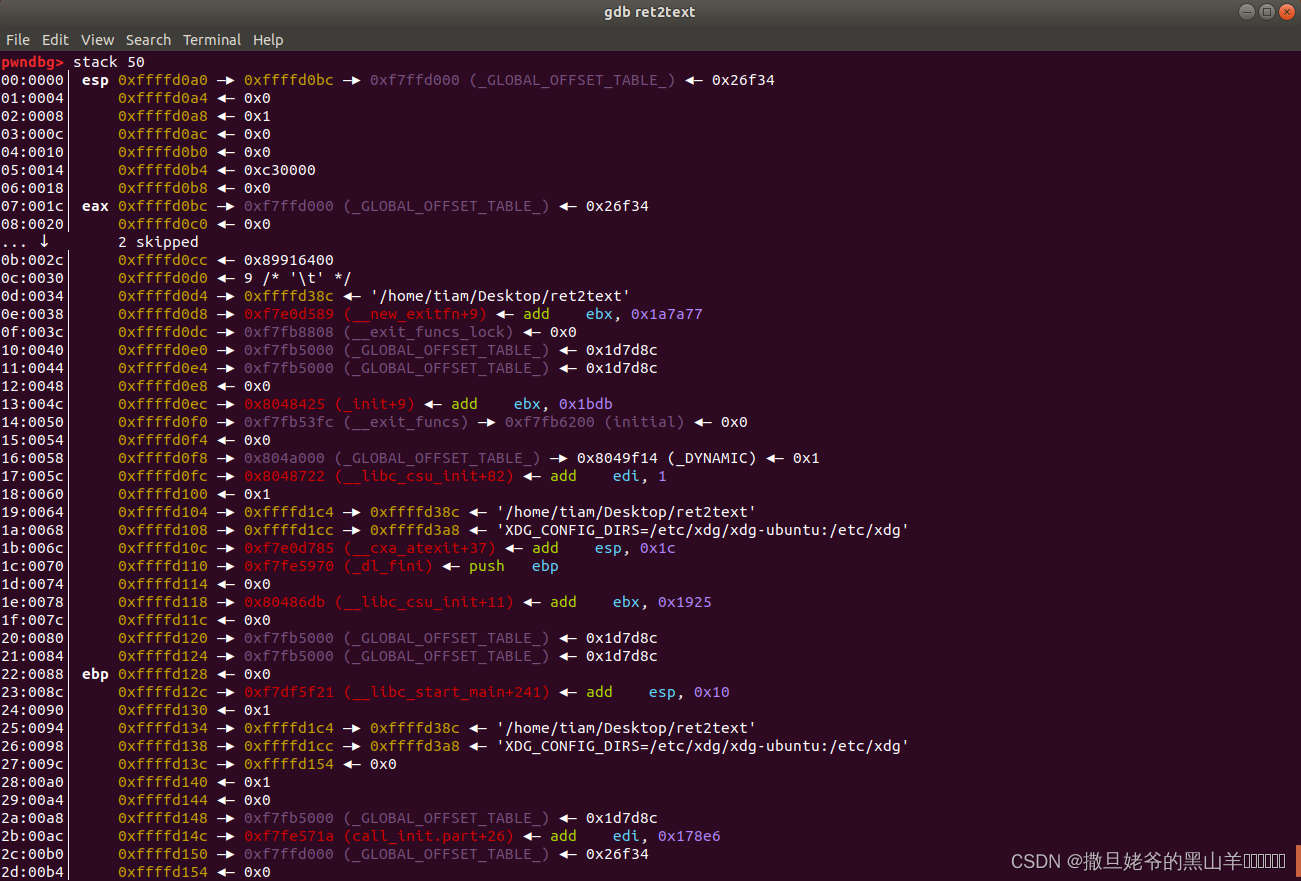Minimize the gdb ret2text window
The width and height of the screenshot is (1301, 881).
click(1246, 12)
